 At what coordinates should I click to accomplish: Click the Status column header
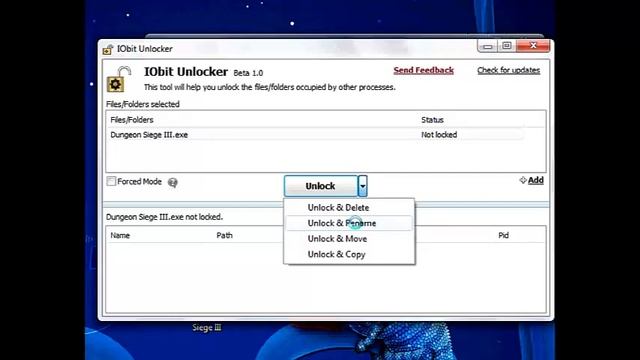[432, 120]
